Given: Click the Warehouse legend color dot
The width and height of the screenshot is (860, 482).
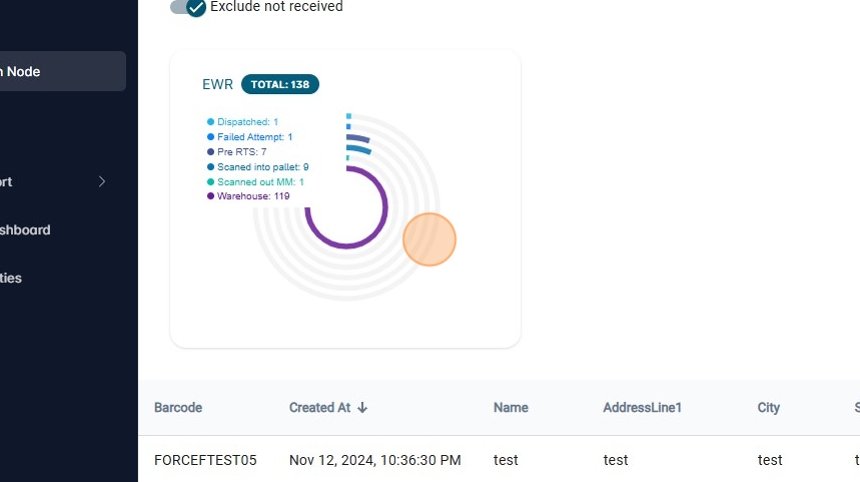Looking at the screenshot, I should point(211,196).
